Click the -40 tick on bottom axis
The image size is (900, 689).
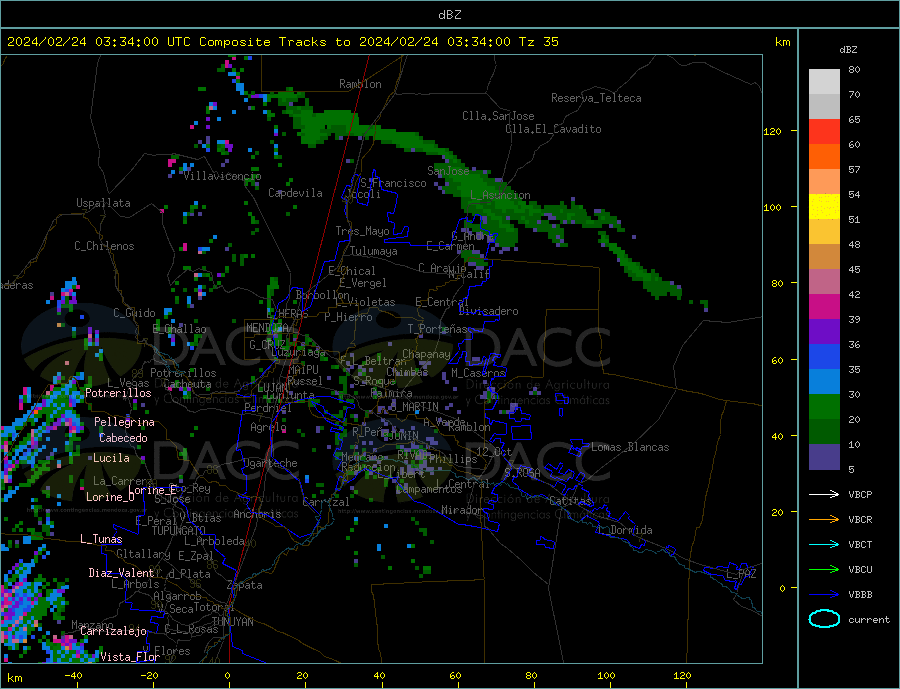73,675
